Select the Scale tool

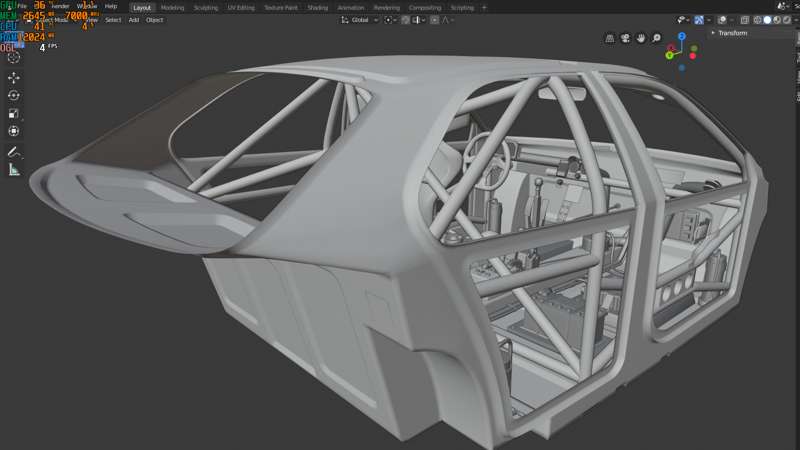coord(14,113)
